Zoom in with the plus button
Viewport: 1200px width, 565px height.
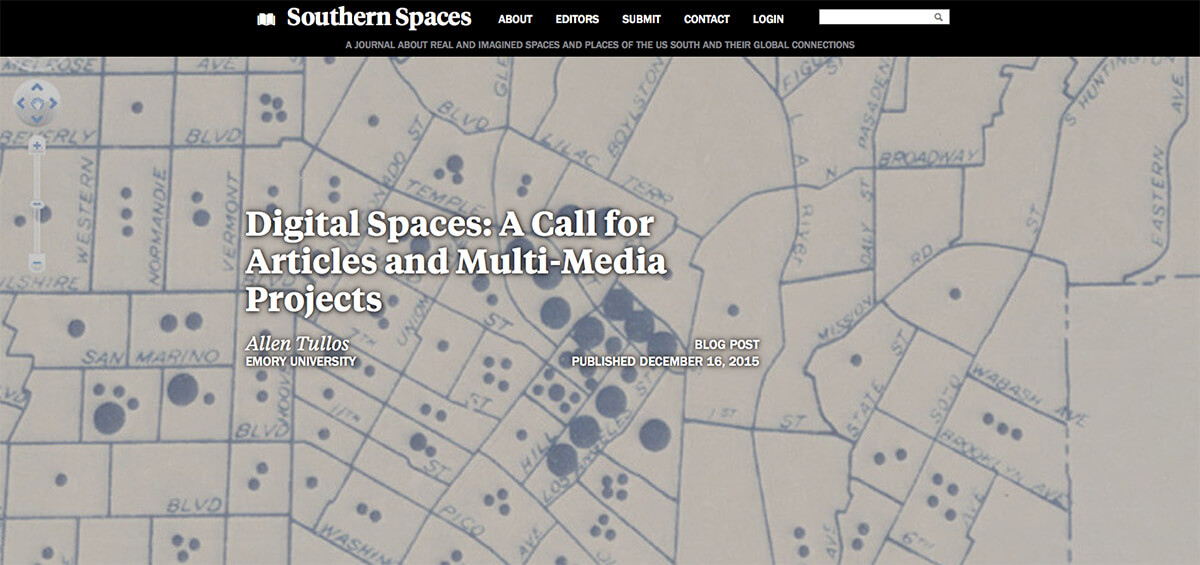tap(37, 146)
